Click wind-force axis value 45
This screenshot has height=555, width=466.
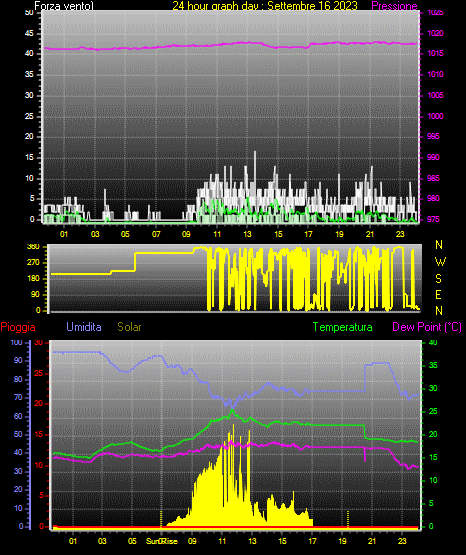click(x=29, y=33)
